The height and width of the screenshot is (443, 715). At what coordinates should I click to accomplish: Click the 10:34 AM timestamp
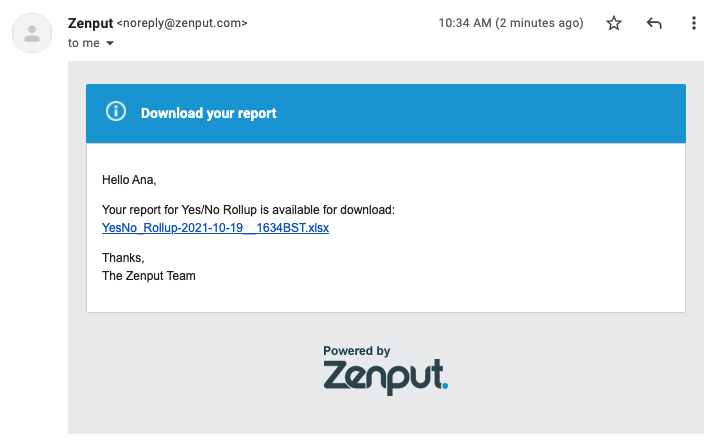point(511,23)
